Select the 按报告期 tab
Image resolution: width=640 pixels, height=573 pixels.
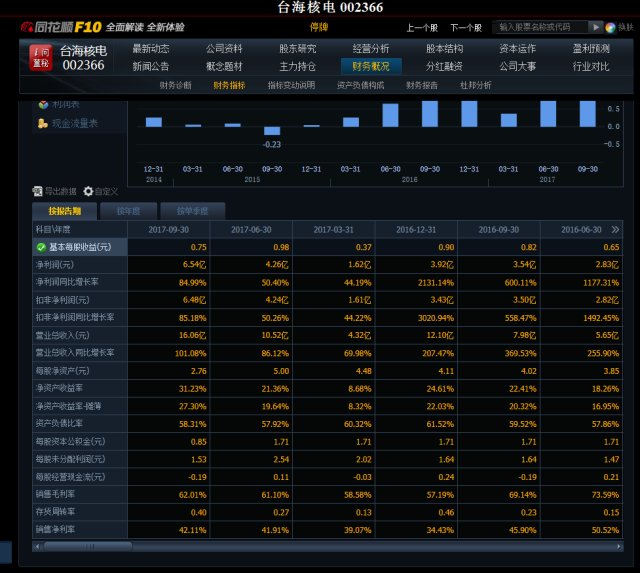coord(64,211)
